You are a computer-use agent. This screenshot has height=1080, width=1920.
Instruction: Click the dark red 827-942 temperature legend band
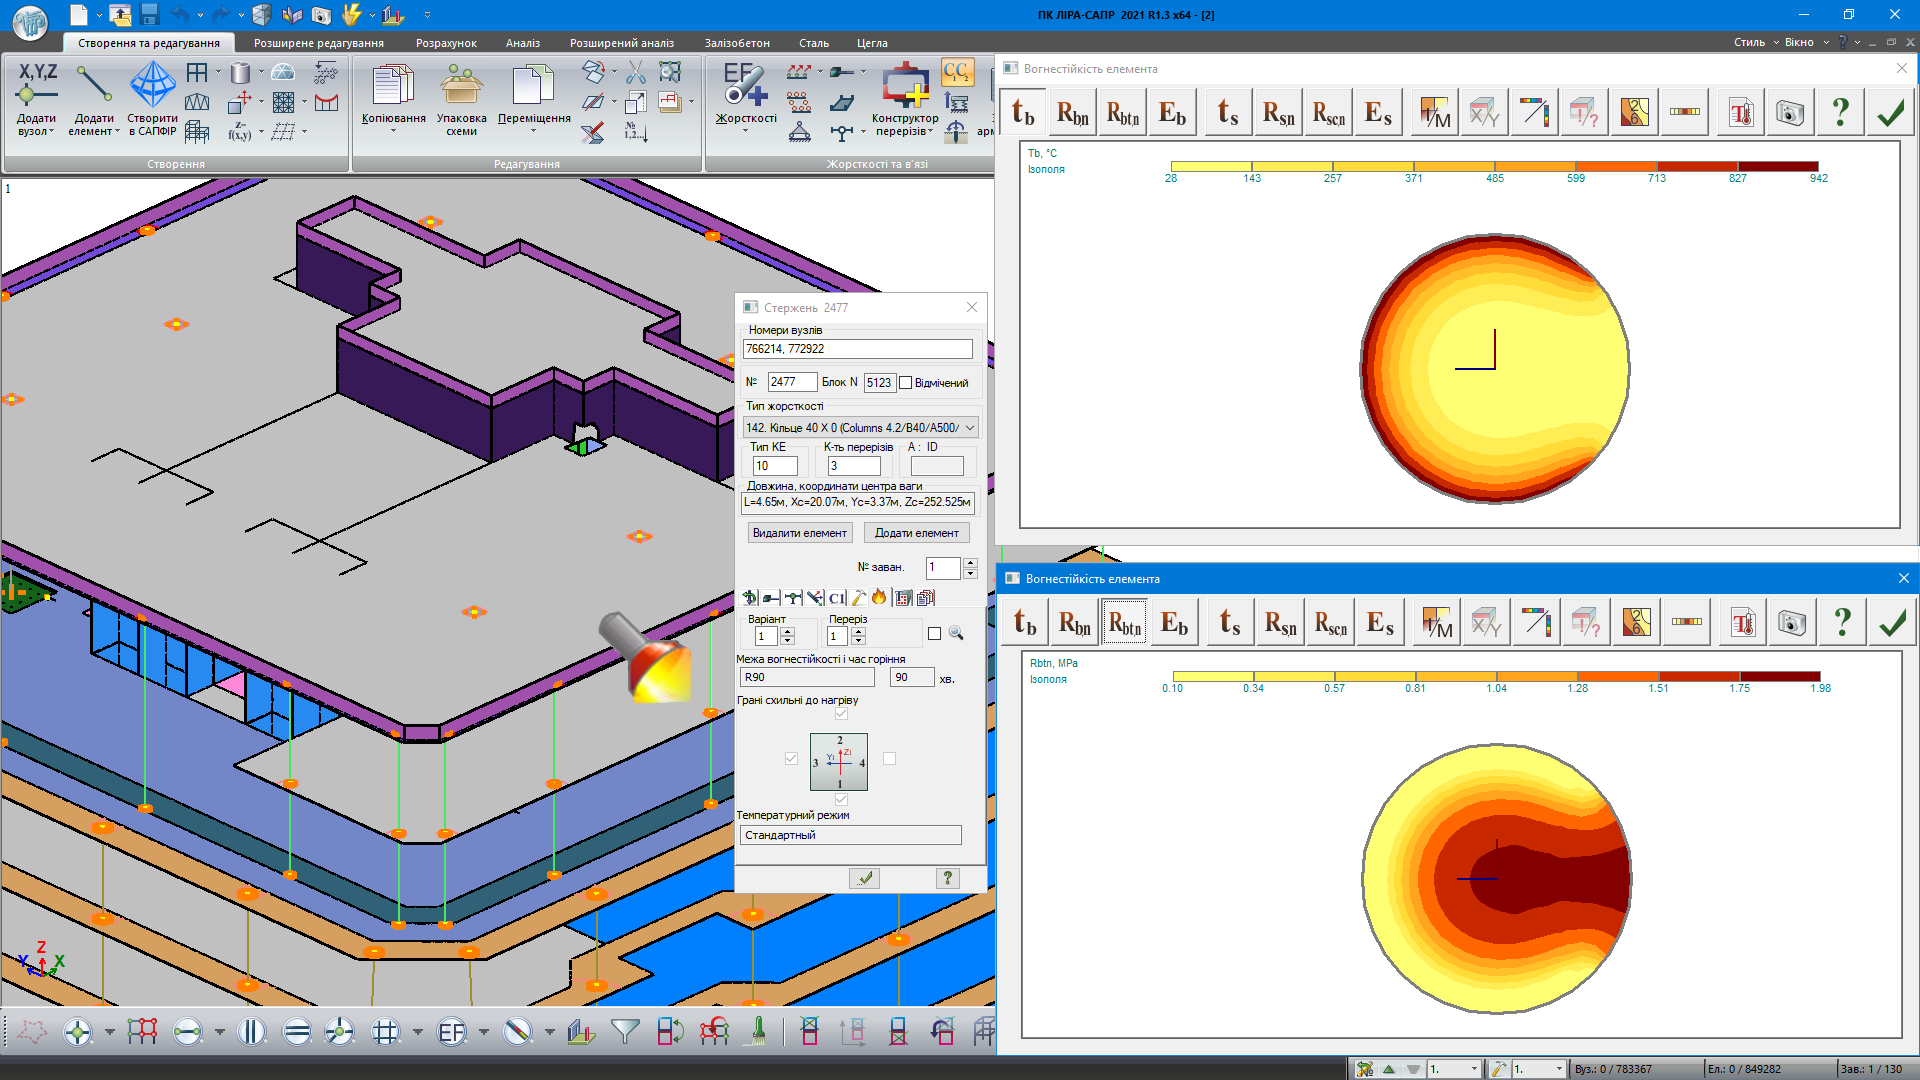(x=1777, y=167)
